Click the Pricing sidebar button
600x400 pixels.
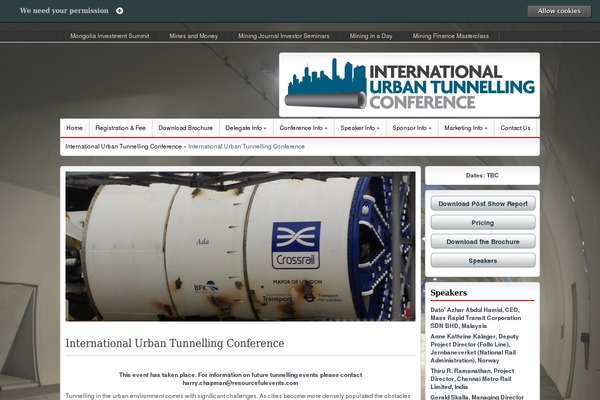[x=483, y=222]
